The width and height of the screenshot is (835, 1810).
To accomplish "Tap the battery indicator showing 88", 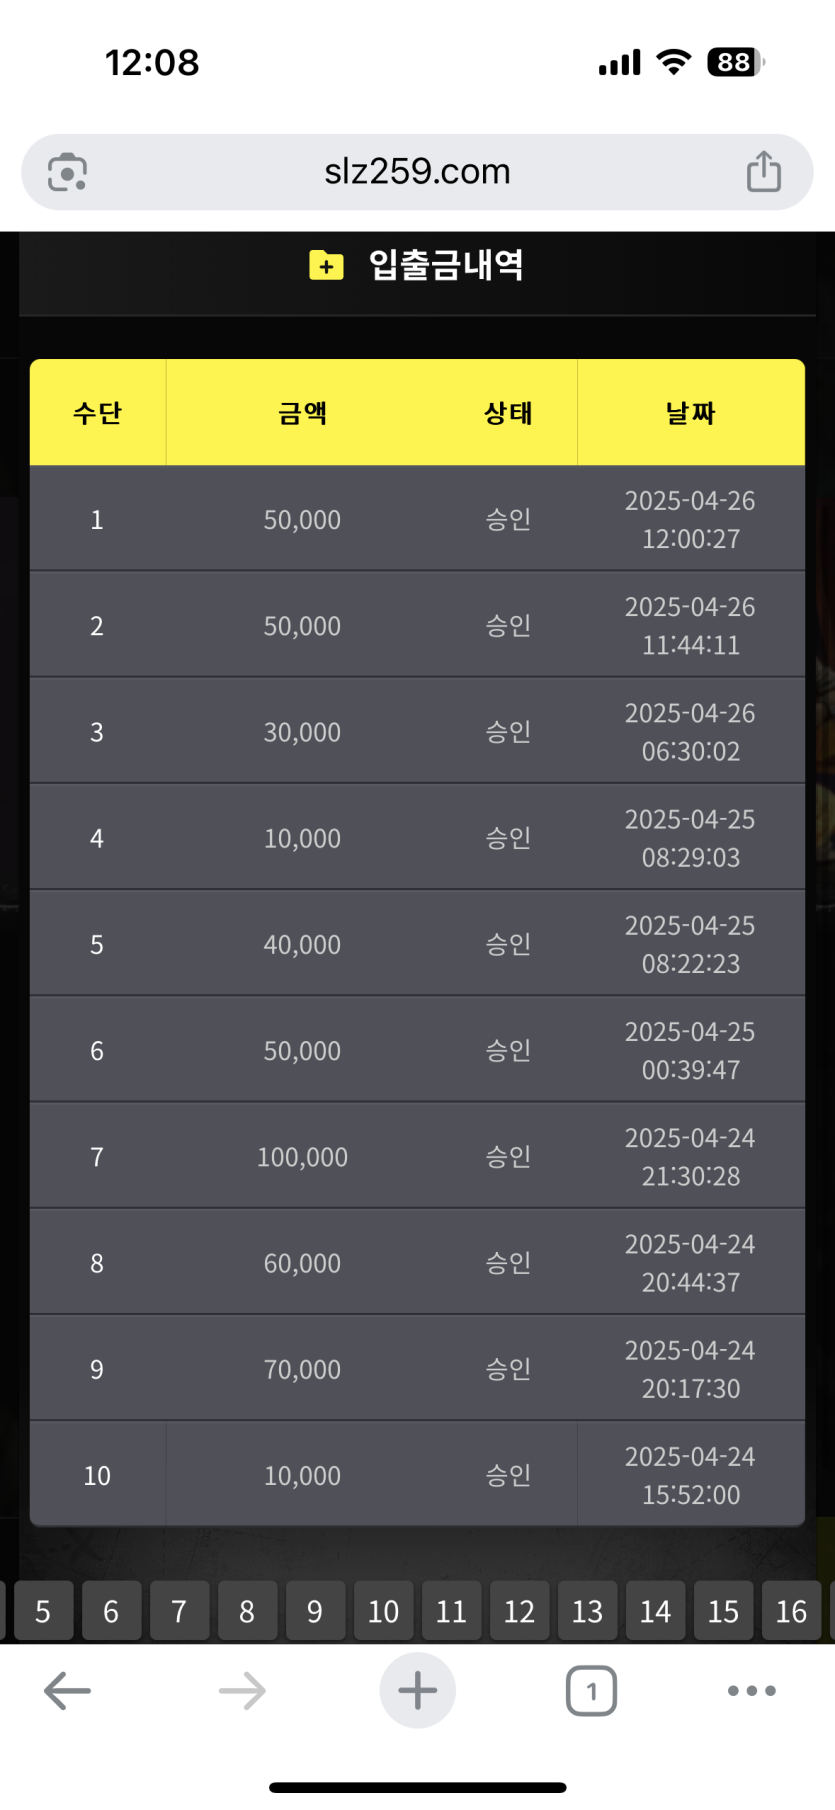I will pos(735,62).
